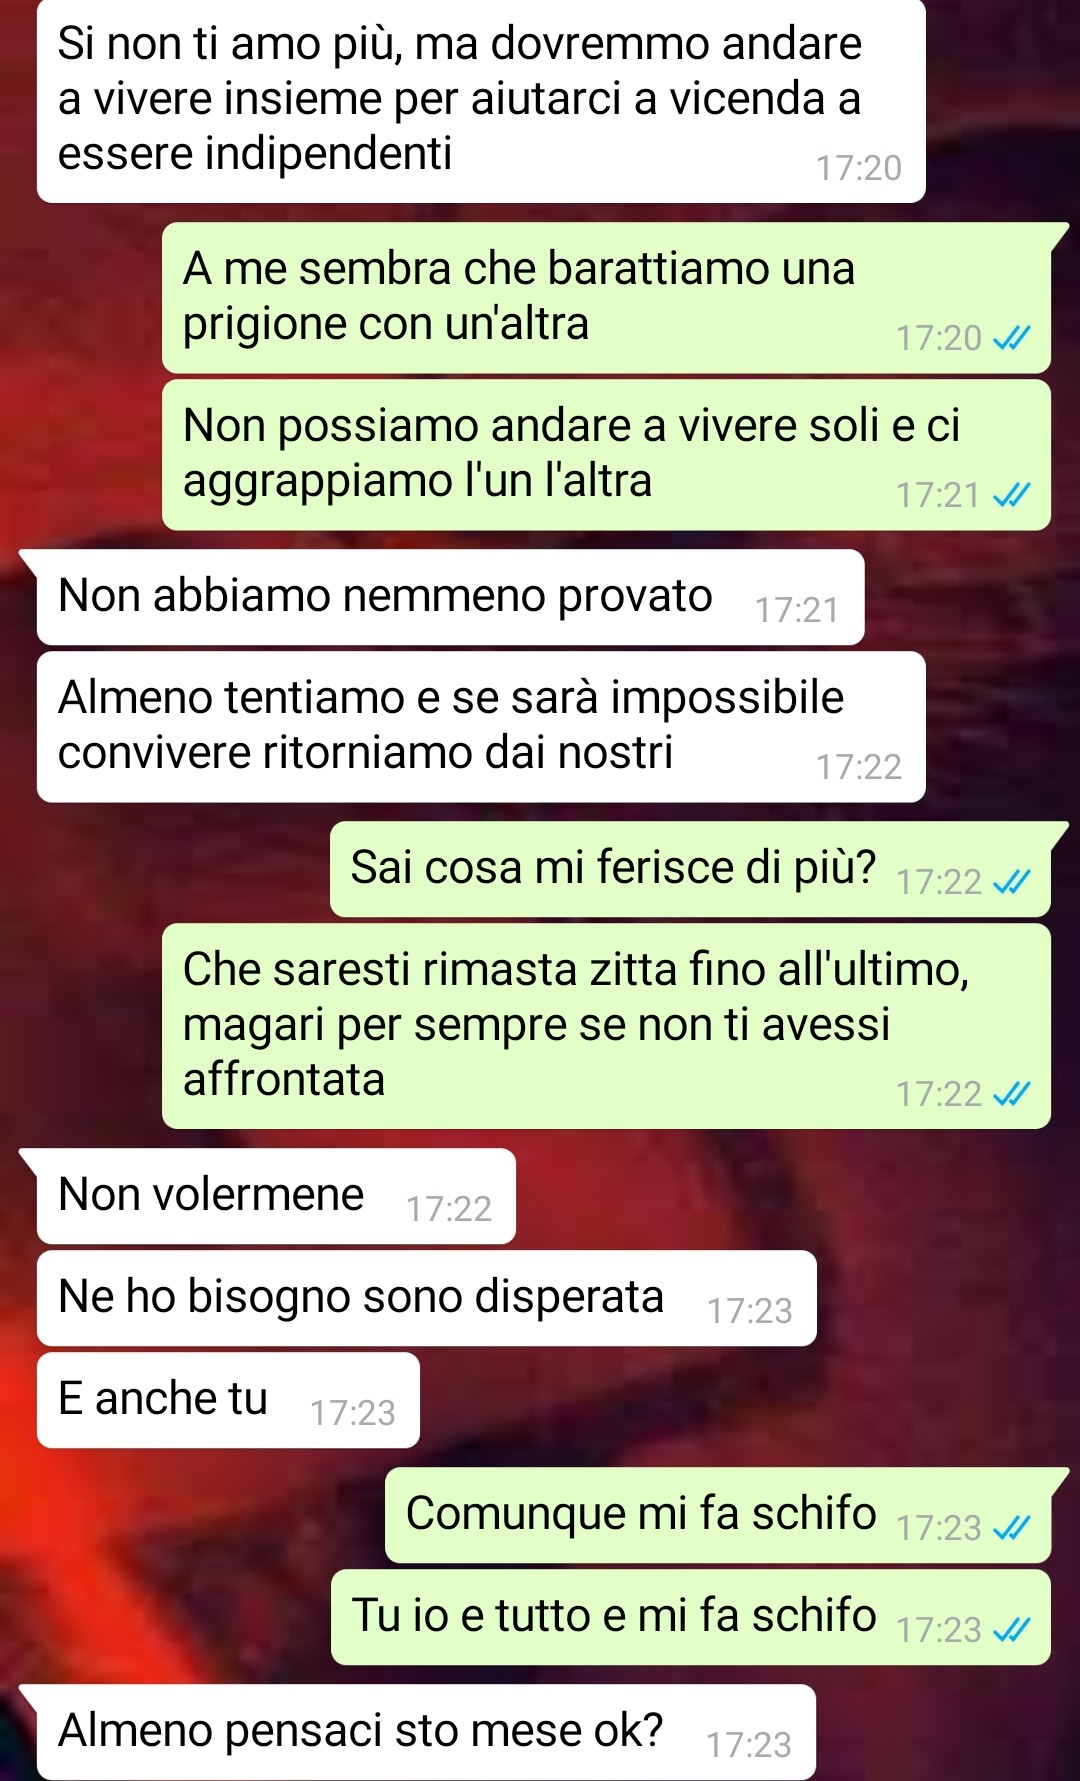
Task: Tap the read checkmarks on the 'affrontata' message
Action: pyautogui.click(x=1011, y=1094)
